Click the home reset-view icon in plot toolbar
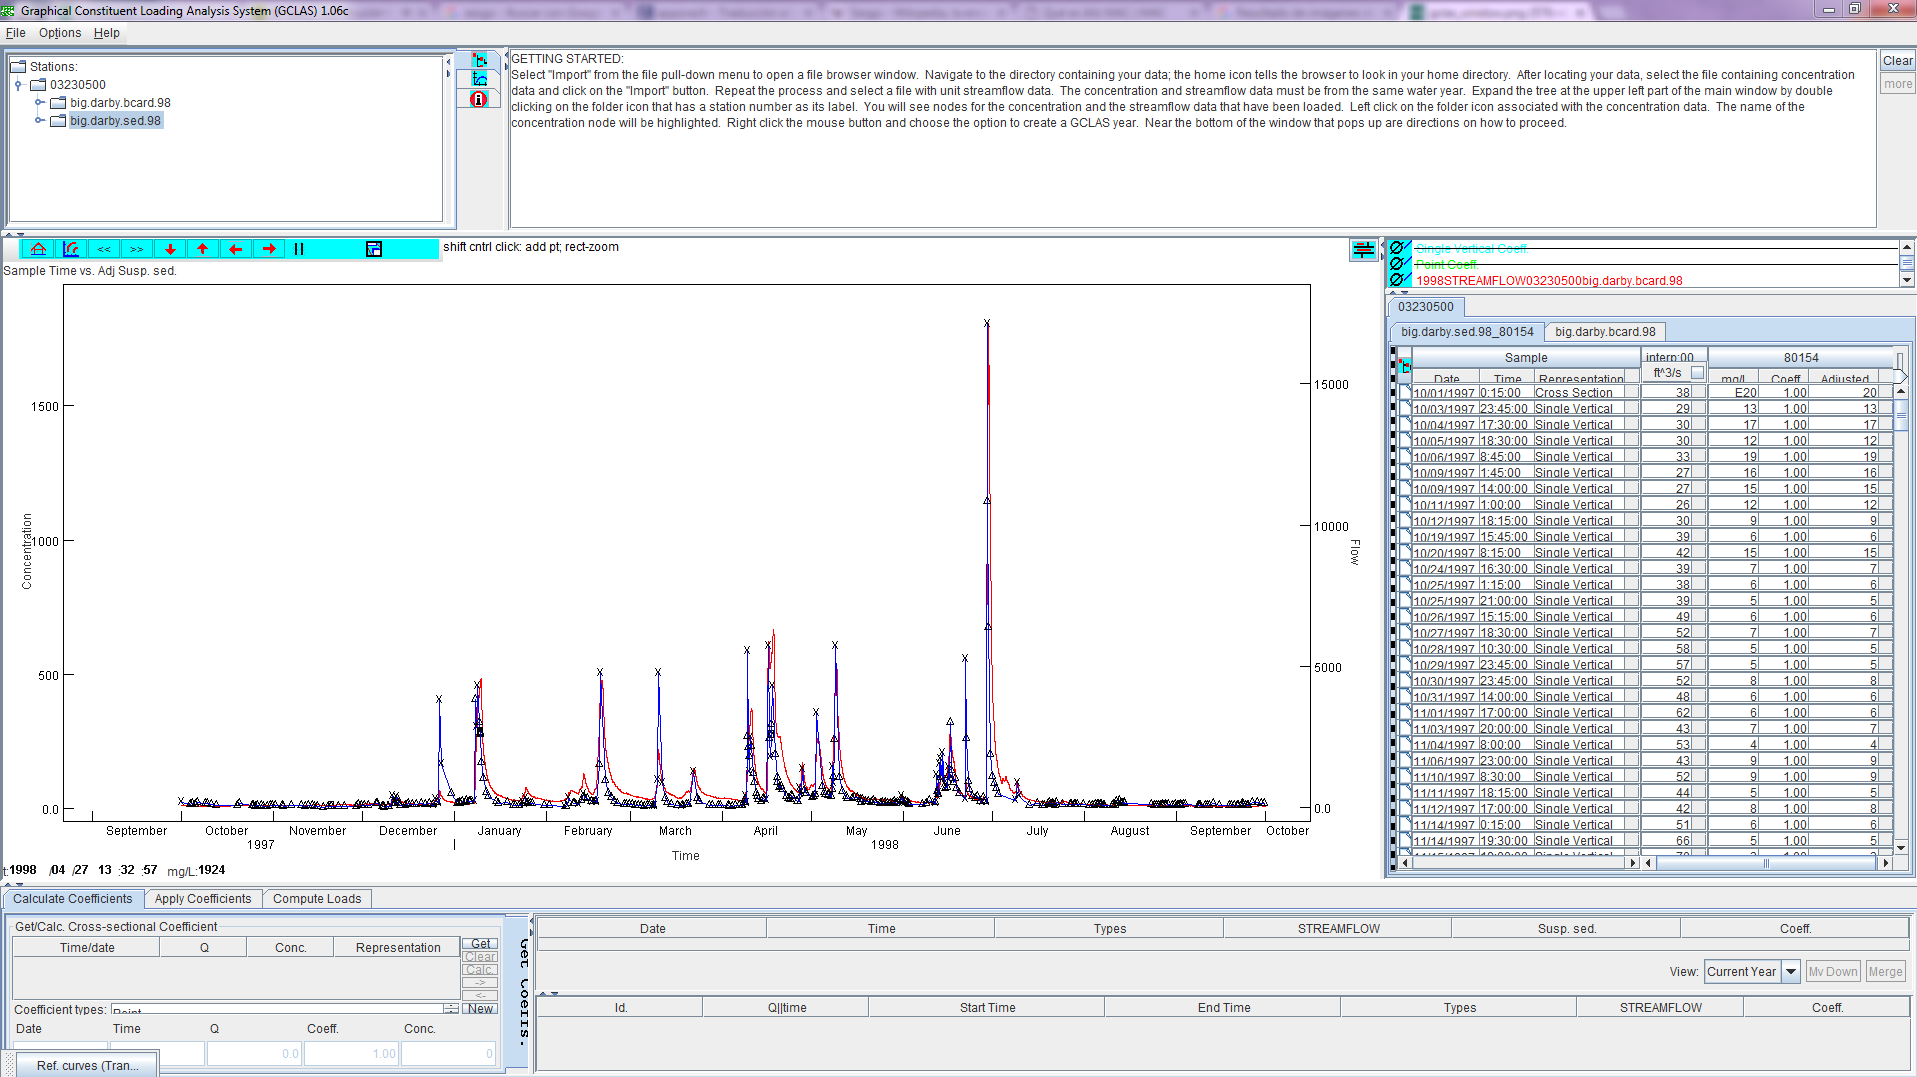1917x1077 pixels. click(x=38, y=249)
